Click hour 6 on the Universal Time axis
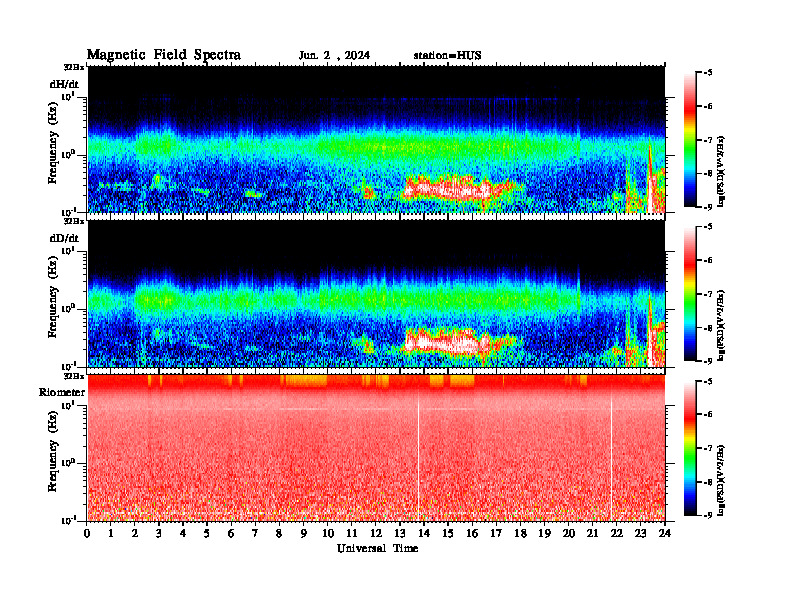Screen dimensions: 792x612 pos(231,534)
